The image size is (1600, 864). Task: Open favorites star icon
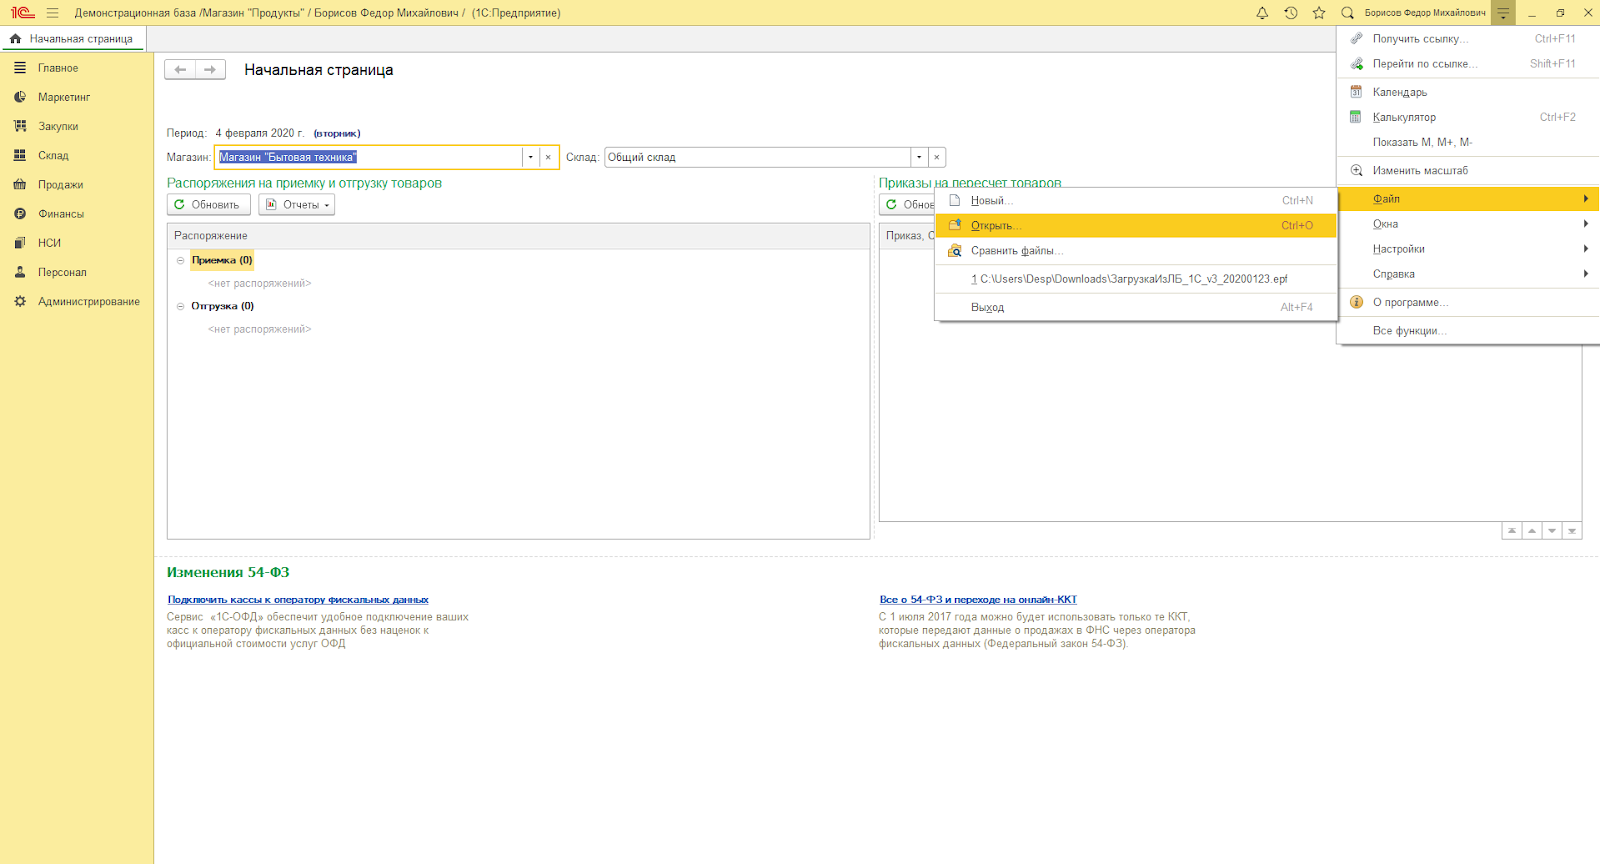tap(1319, 13)
